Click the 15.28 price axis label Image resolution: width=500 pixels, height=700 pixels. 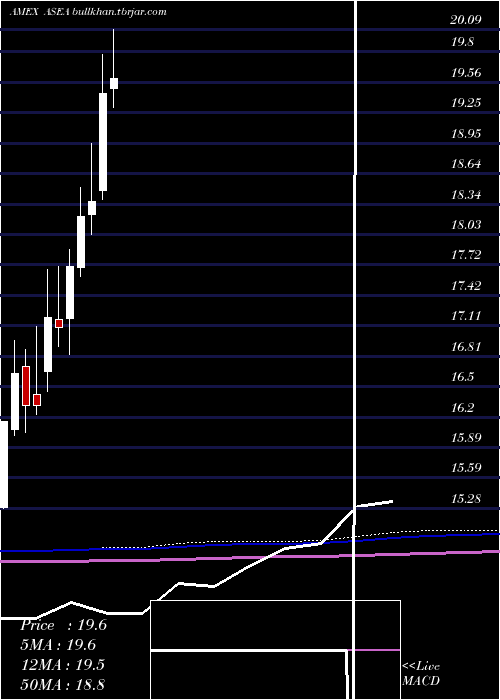point(466,498)
